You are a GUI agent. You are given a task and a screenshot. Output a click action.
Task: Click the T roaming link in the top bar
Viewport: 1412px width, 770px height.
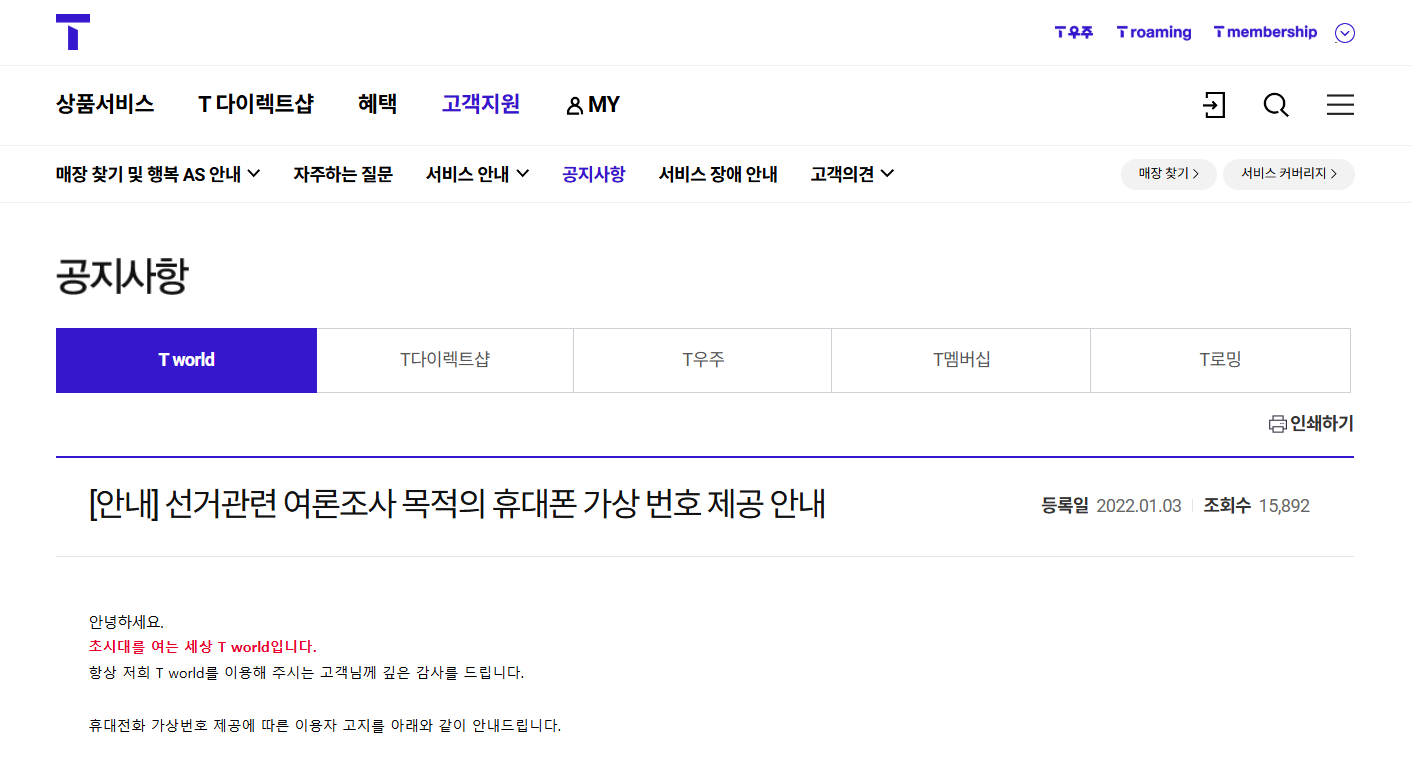coord(1153,32)
